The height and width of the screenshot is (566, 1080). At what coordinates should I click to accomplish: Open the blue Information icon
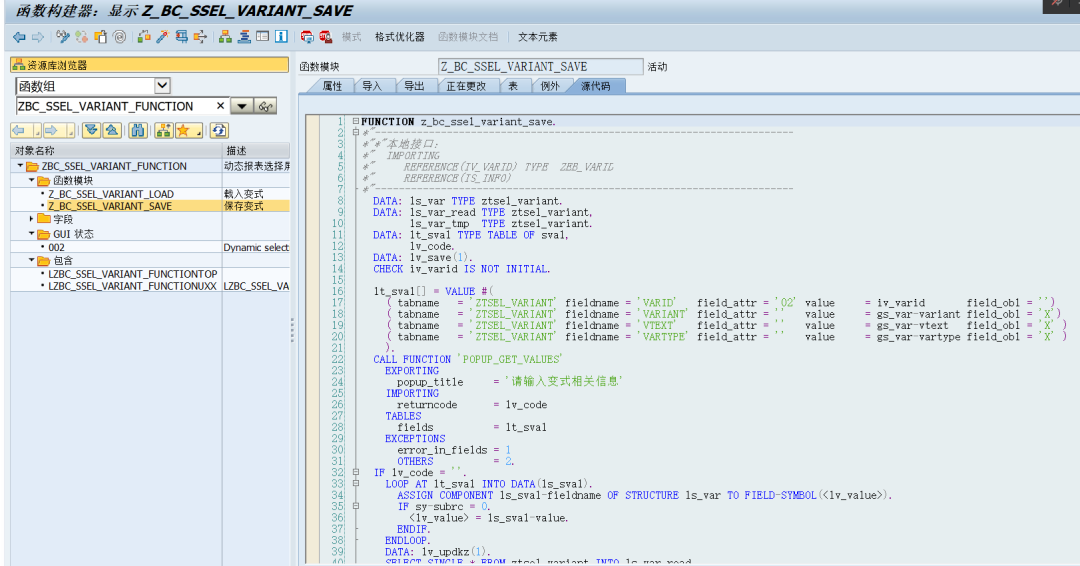281,37
